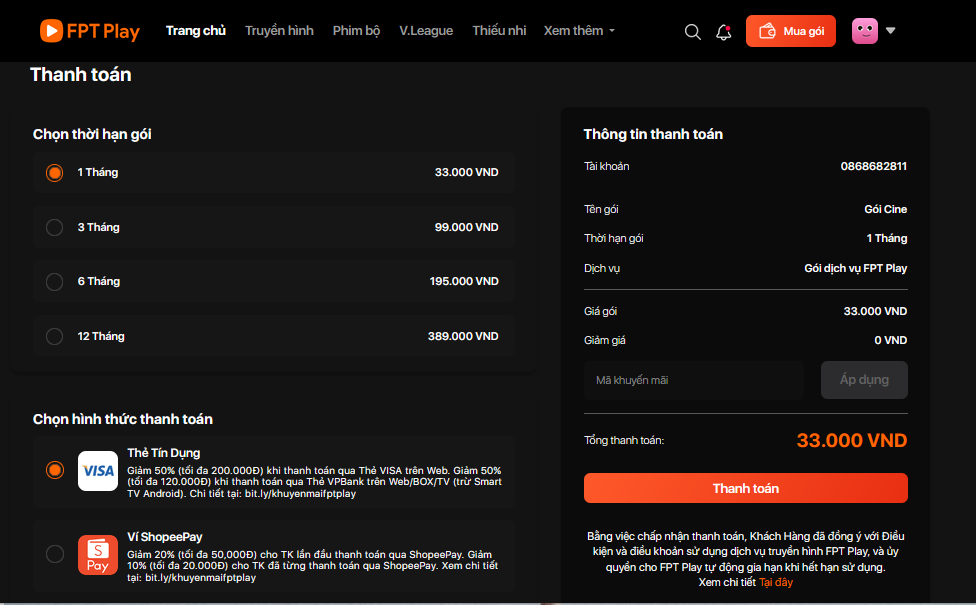Open the Phim bộ section

[x=356, y=30]
